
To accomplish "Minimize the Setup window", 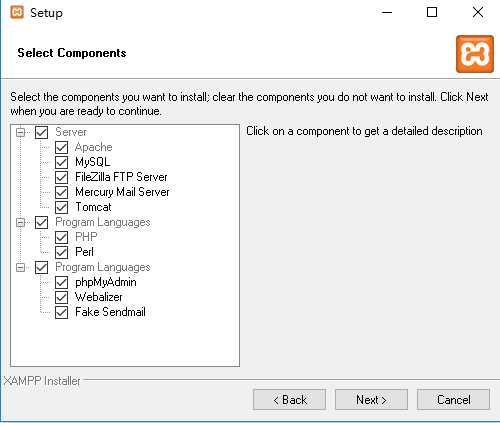I will [387, 12].
